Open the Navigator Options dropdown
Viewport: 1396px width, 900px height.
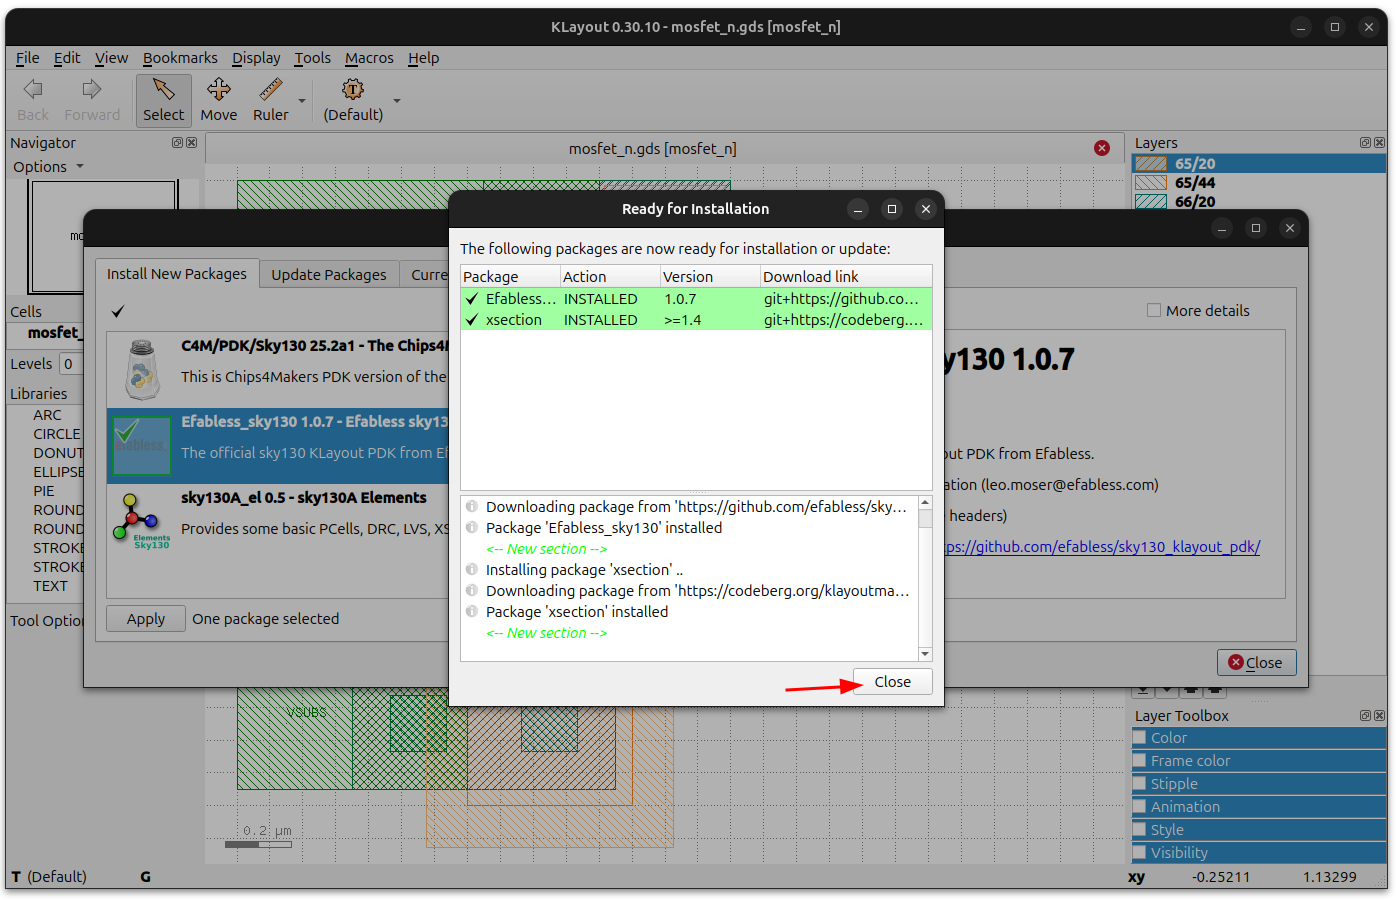(x=48, y=167)
